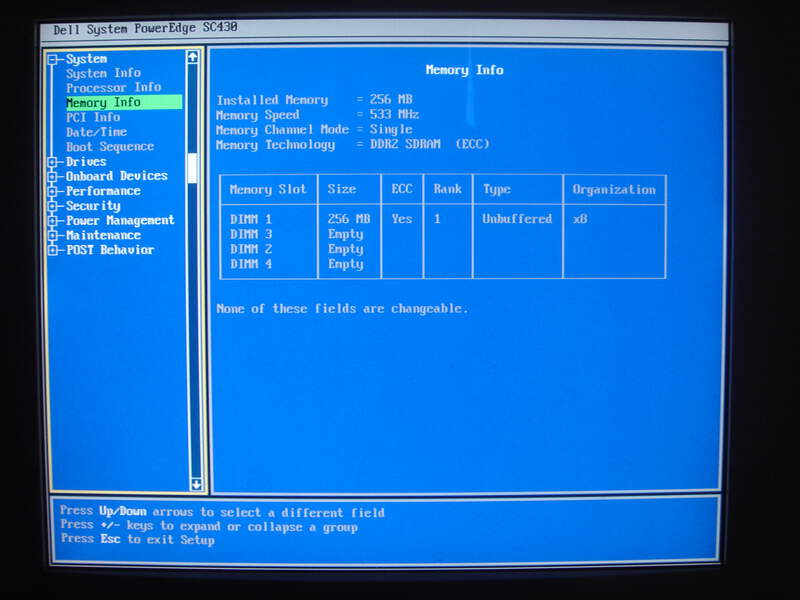Click the DIMM 1 row label
The height and width of the screenshot is (600, 800).
point(251,219)
